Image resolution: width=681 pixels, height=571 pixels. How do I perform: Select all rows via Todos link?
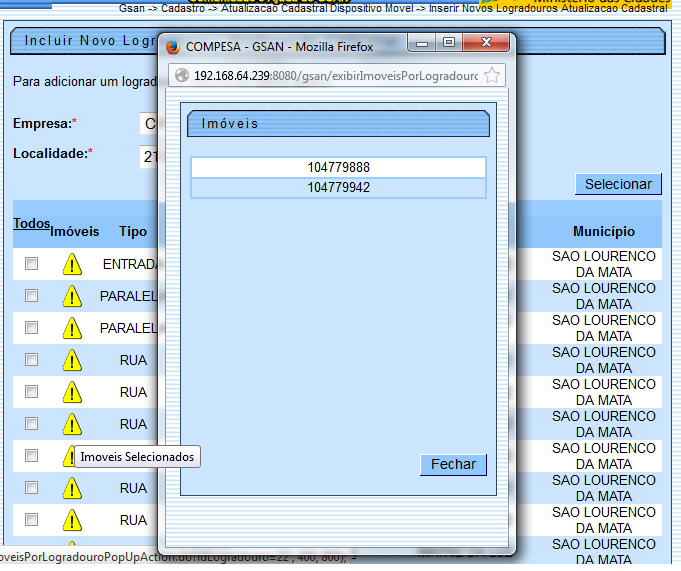(x=31, y=224)
